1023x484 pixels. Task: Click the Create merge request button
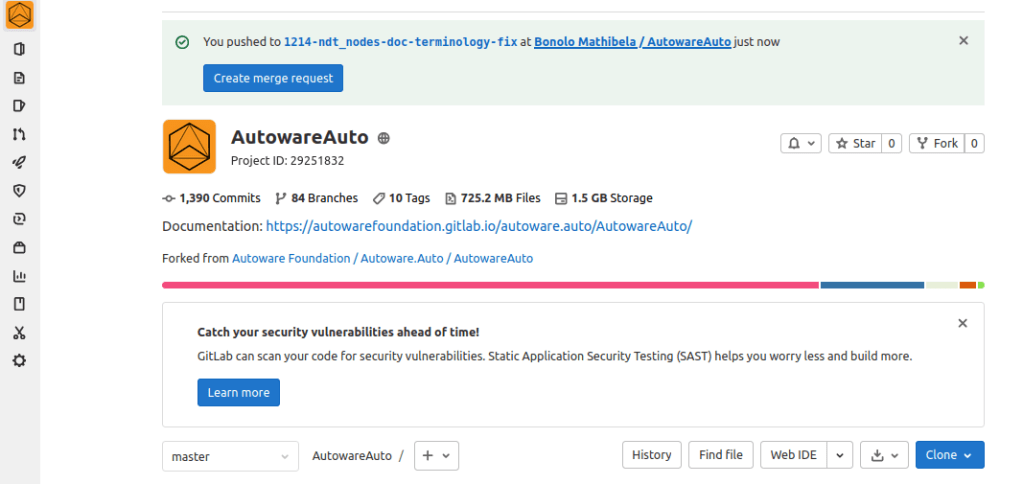pyautogui.click(x=273, y=78)
